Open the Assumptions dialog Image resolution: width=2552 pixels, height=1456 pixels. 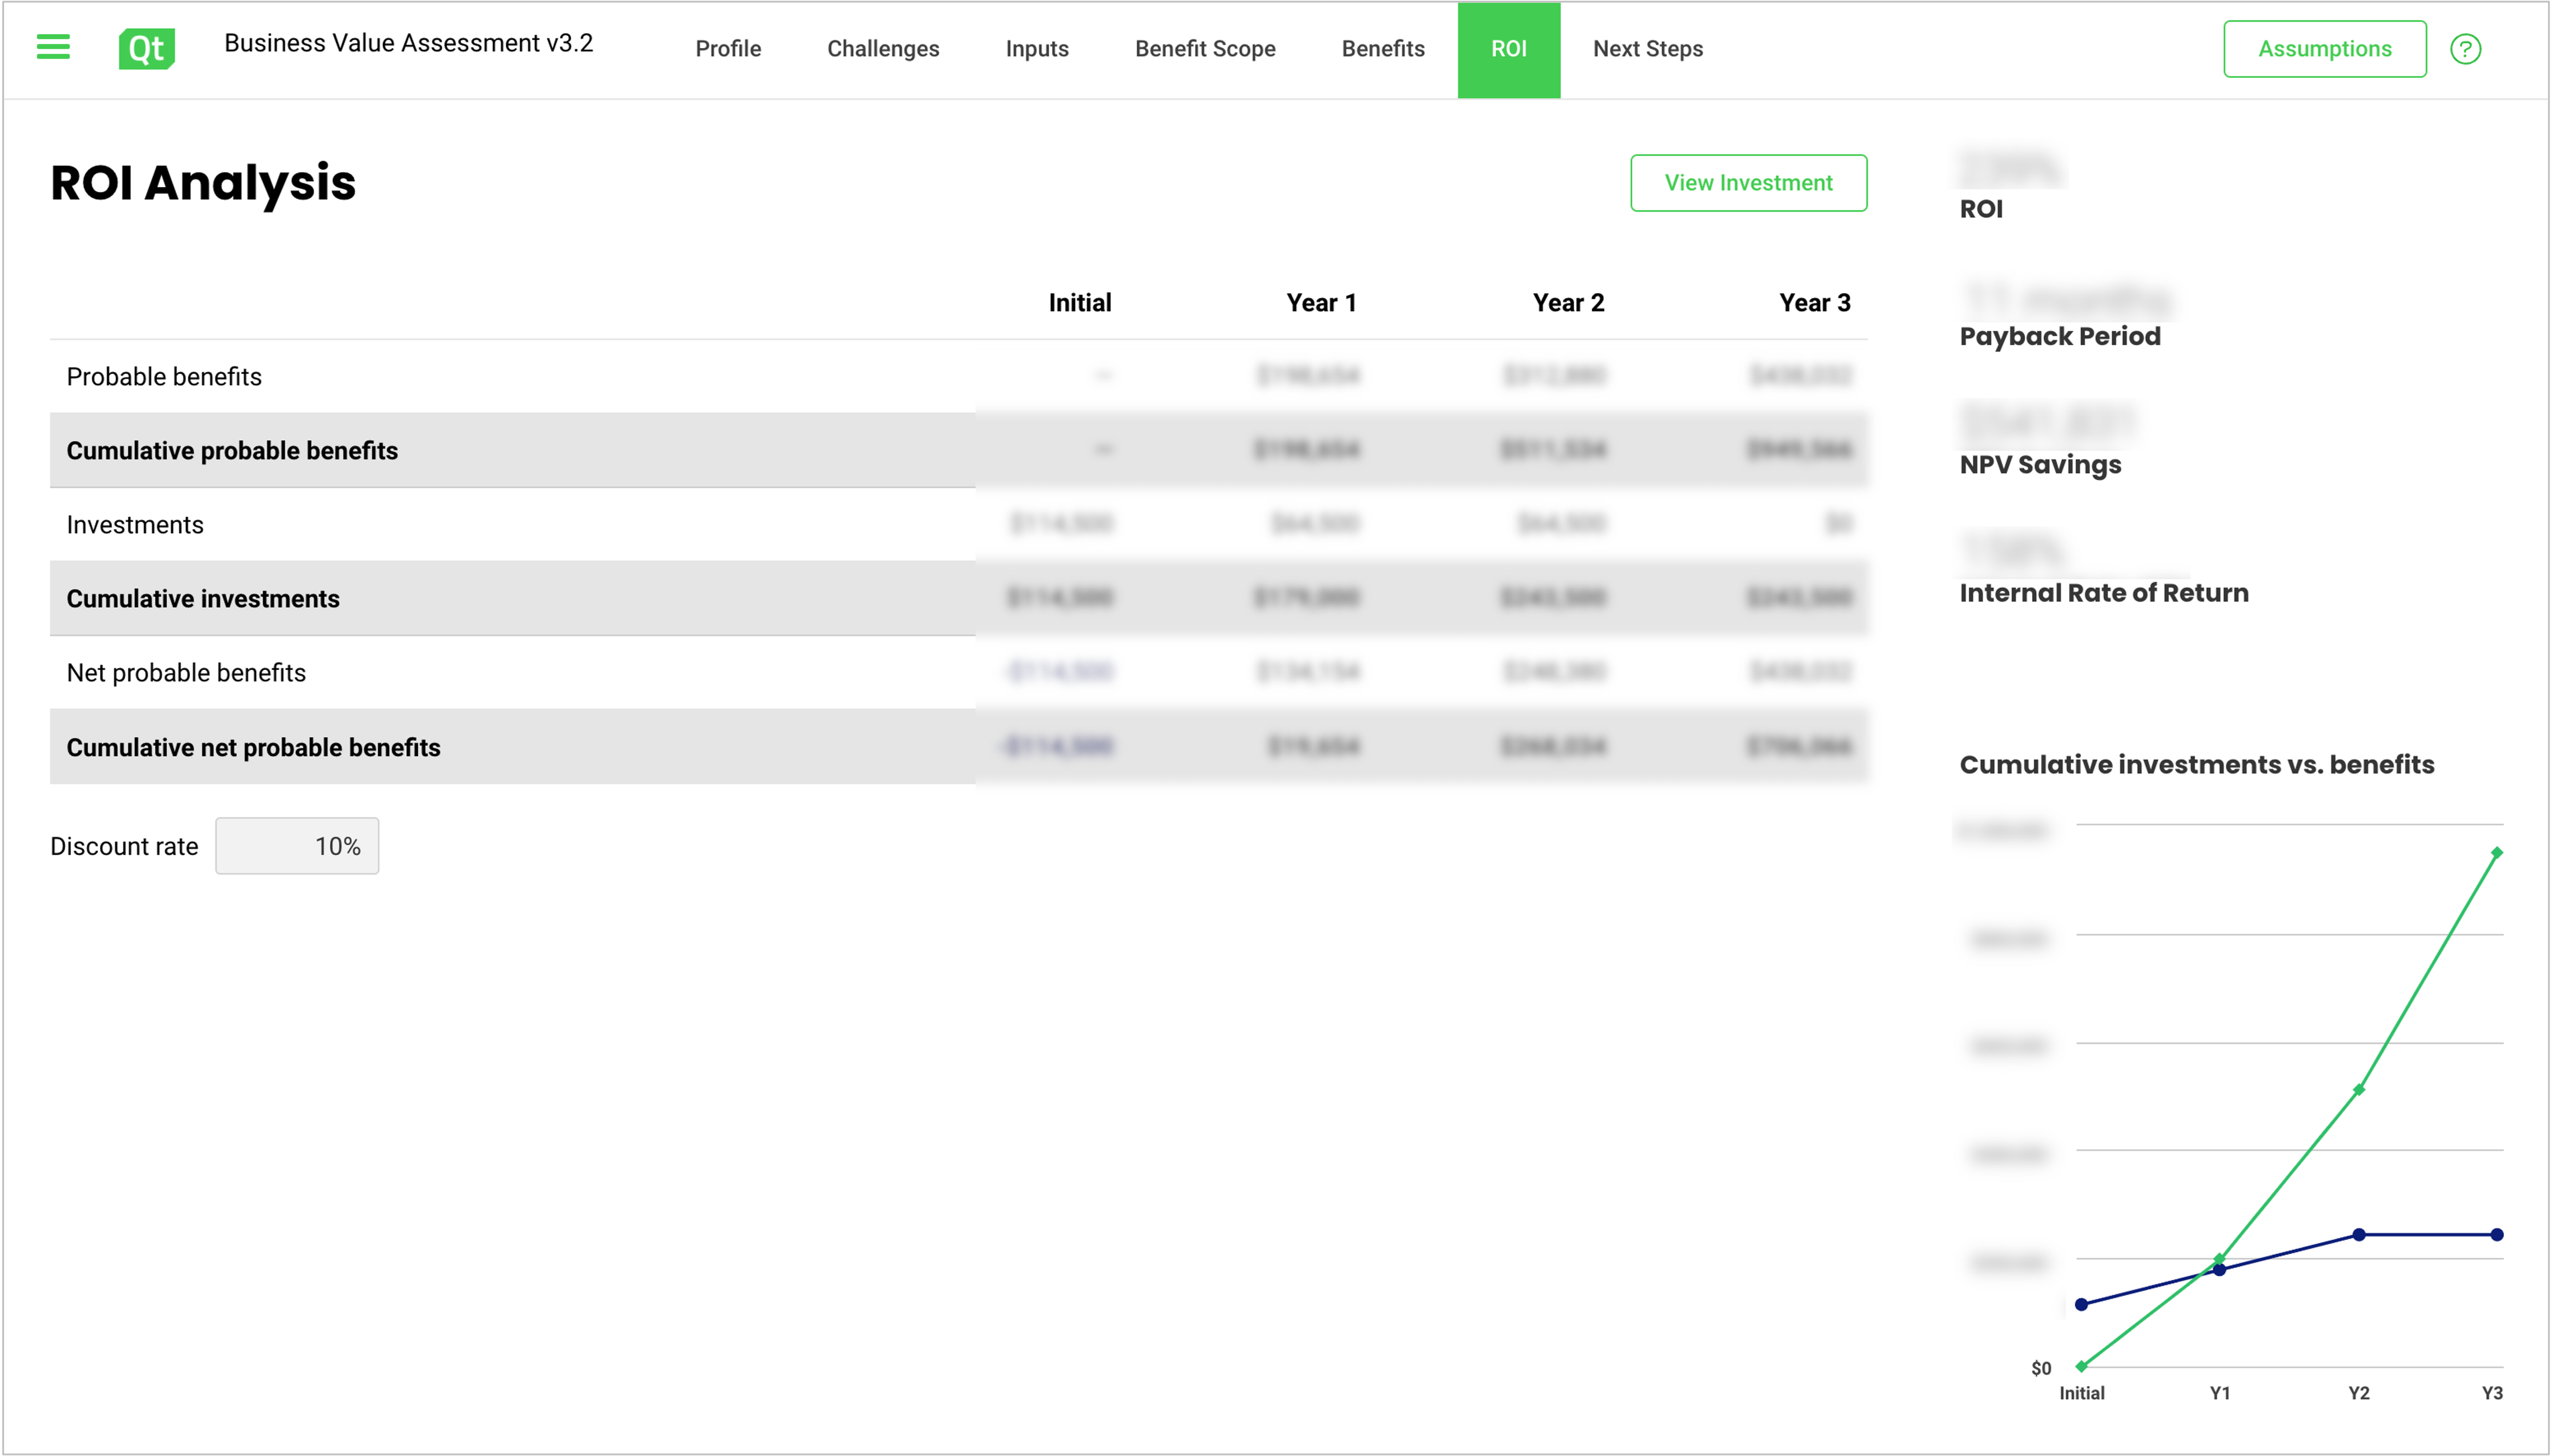click(2324, 48)
